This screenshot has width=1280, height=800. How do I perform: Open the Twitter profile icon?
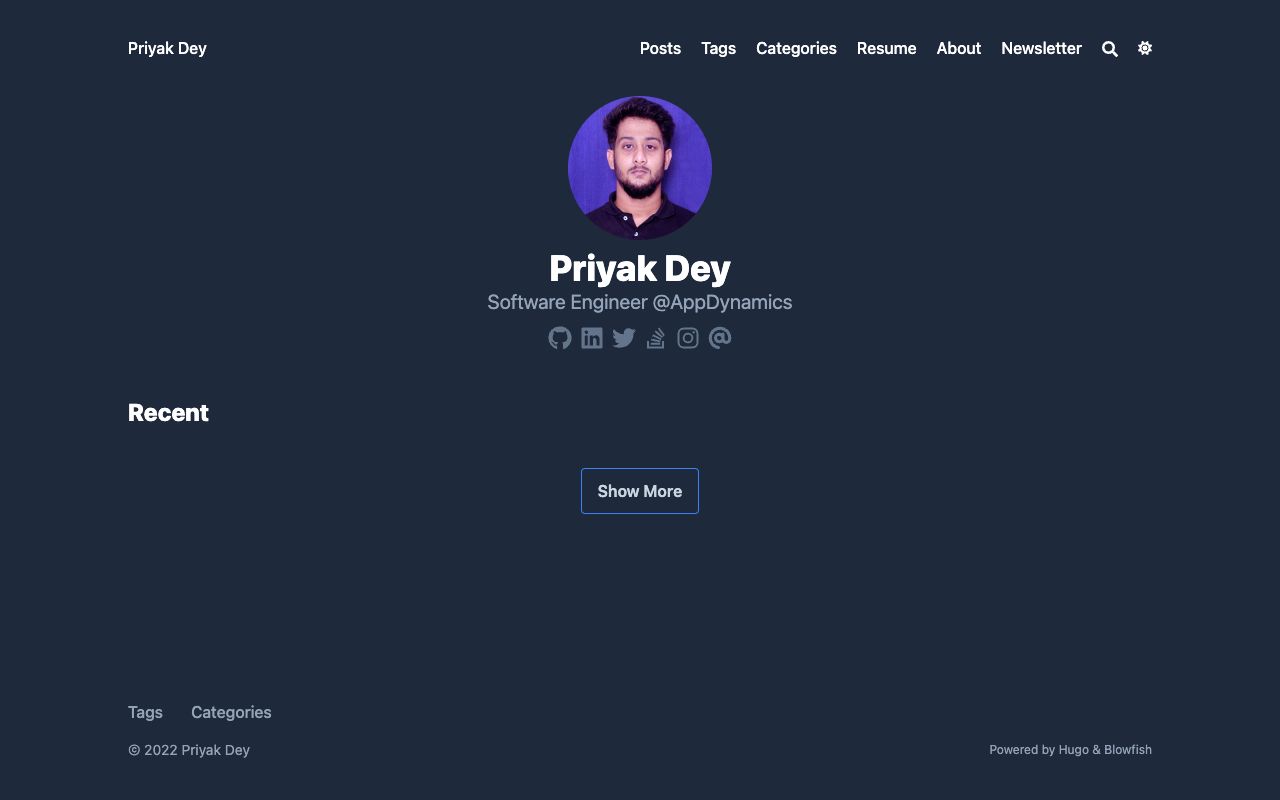pyautogui.click(x=624, y=338)
